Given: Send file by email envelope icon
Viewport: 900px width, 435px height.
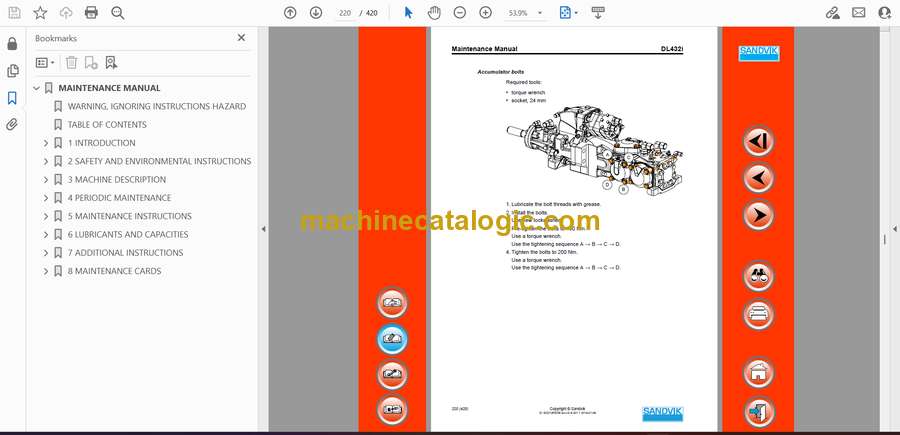Looking at the screenshot, I should pyautogui.click(x=859, y=13).
